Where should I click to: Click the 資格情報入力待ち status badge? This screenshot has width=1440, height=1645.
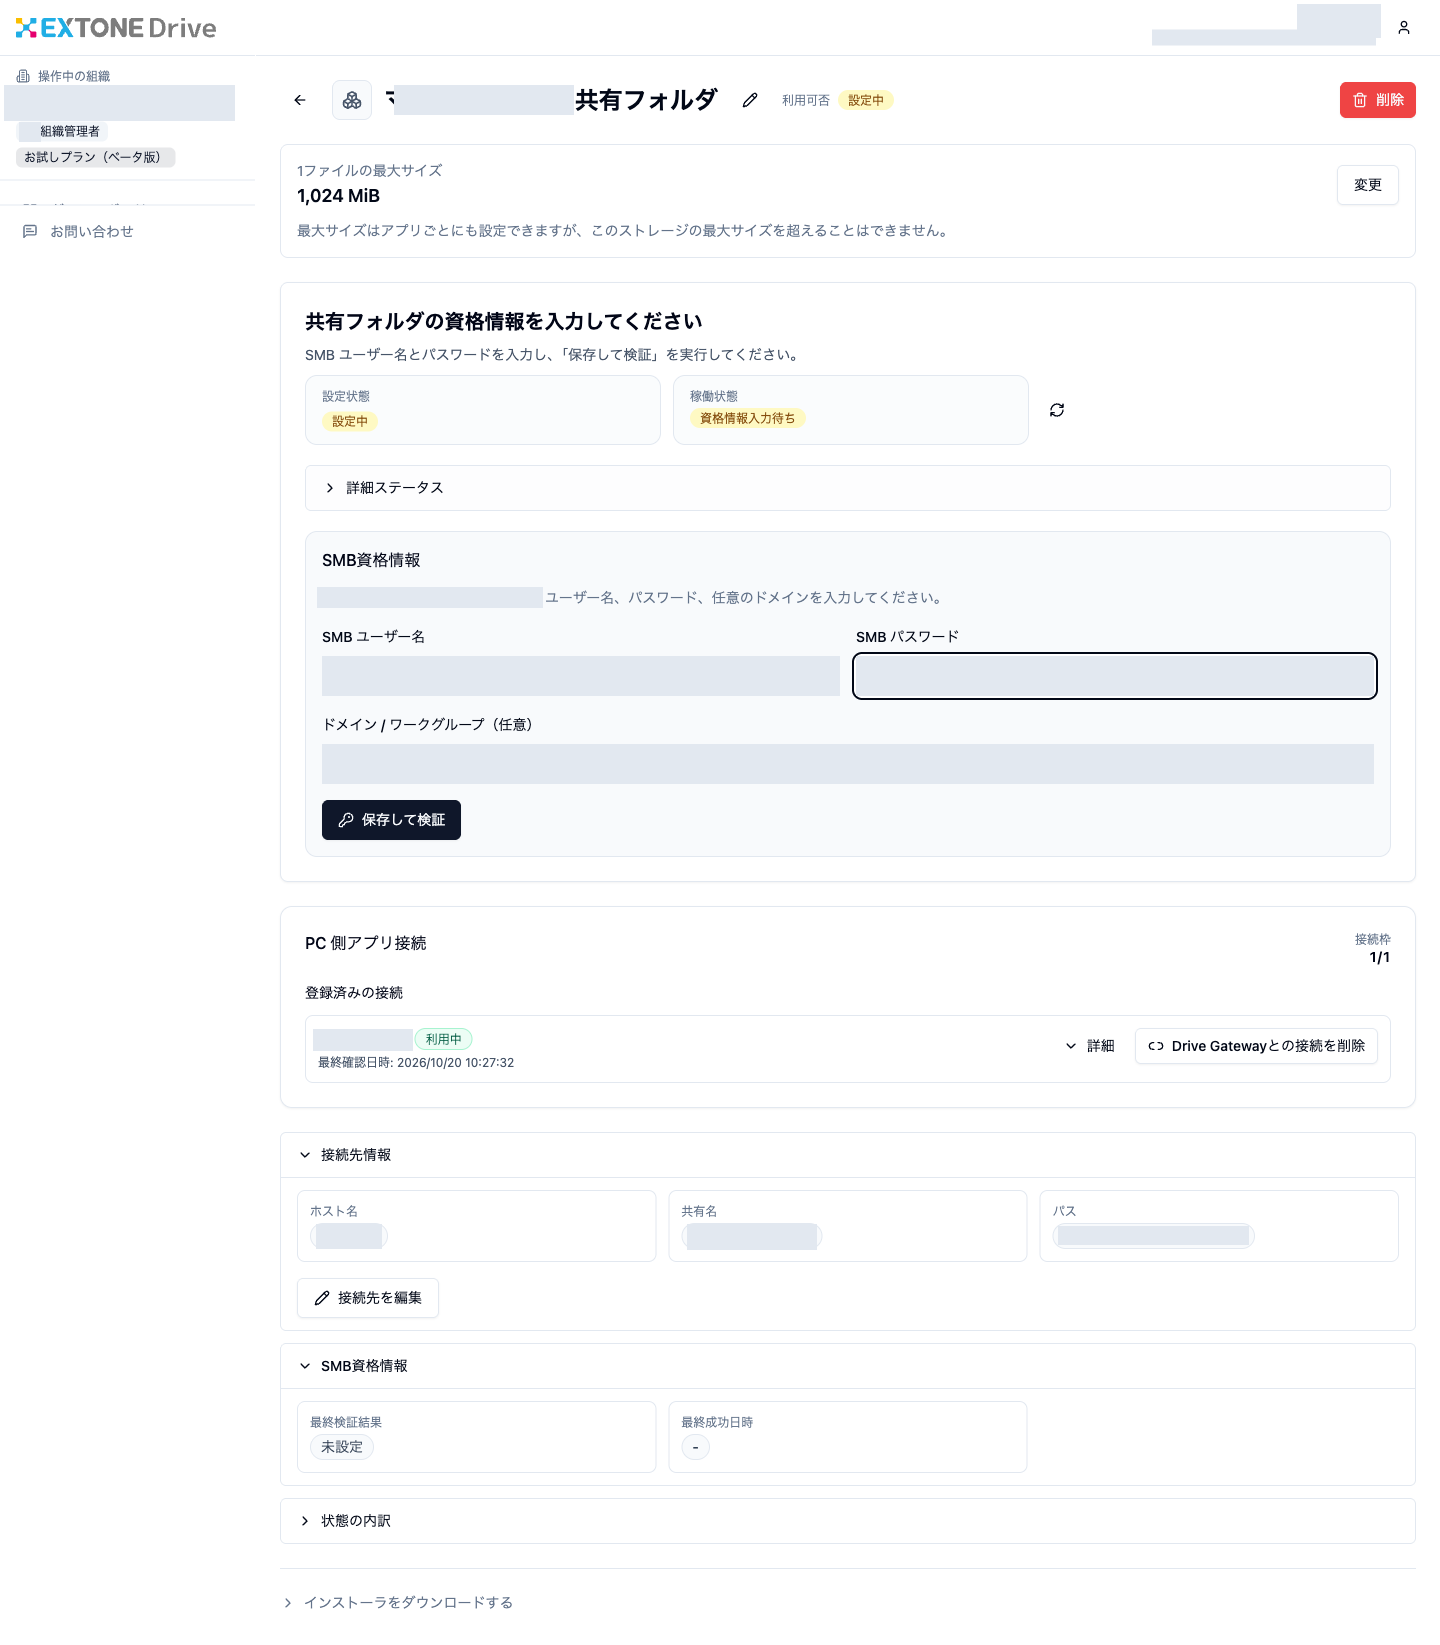click(x=747, y=418)
